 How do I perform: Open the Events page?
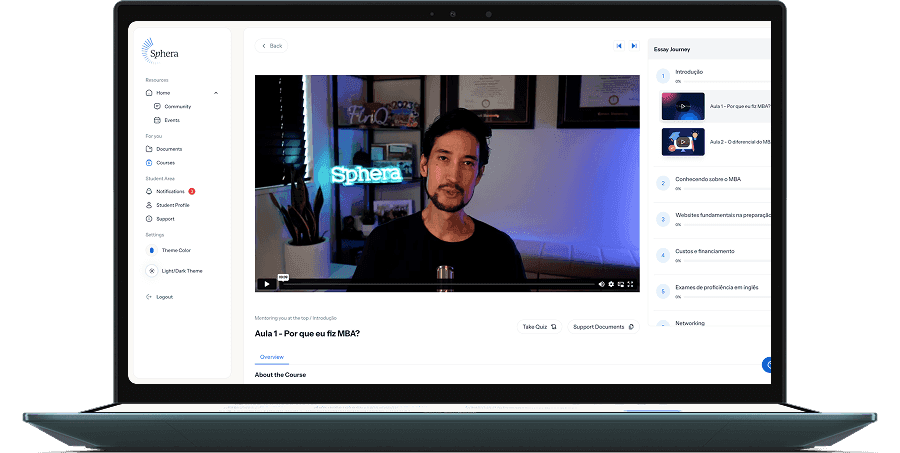point(167,120)
